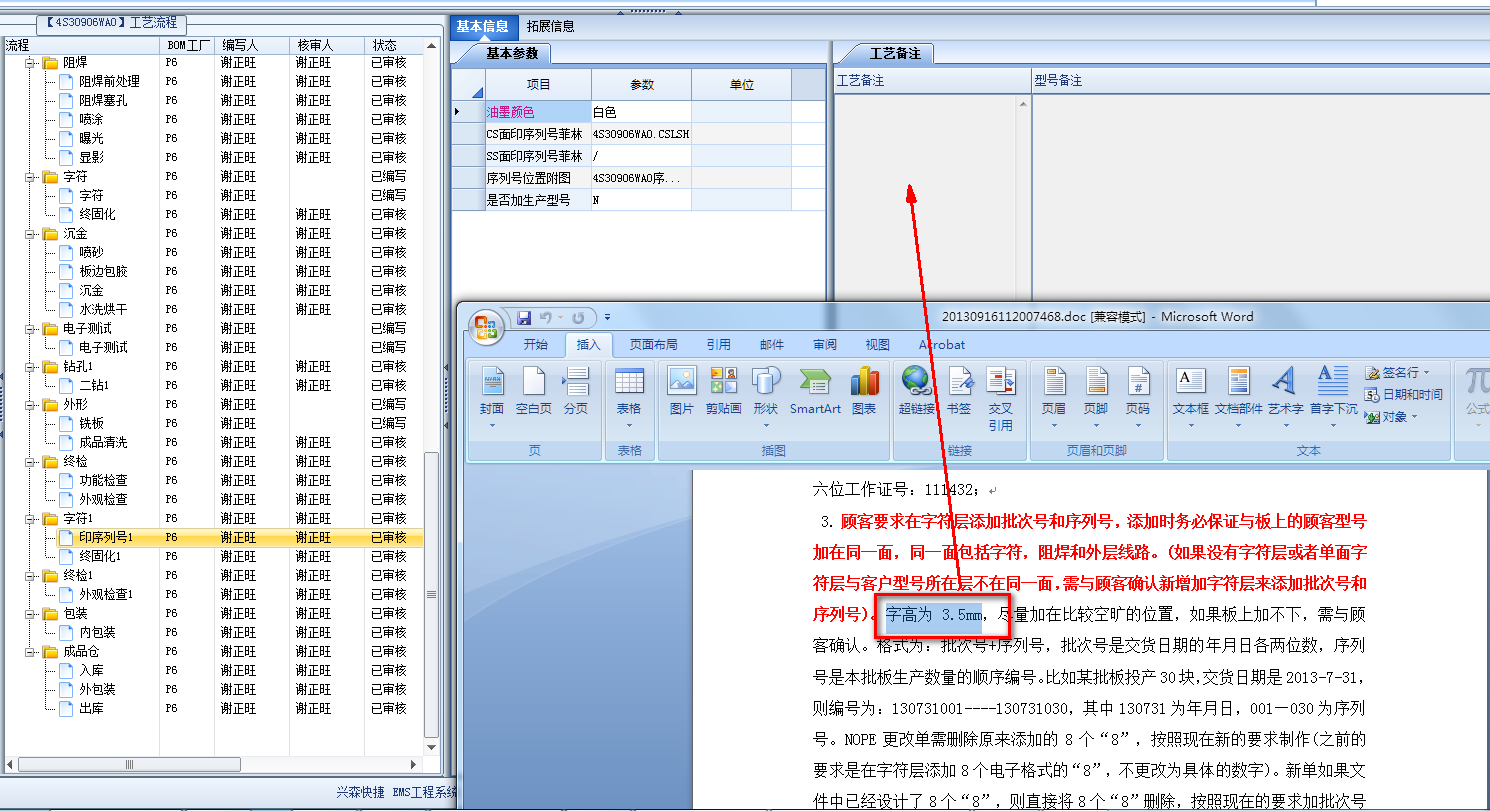The width and height of the screenshot is (1490, 811).
Task: Open the 审阅 ribbon tab
Action: (x=825, y=344)
